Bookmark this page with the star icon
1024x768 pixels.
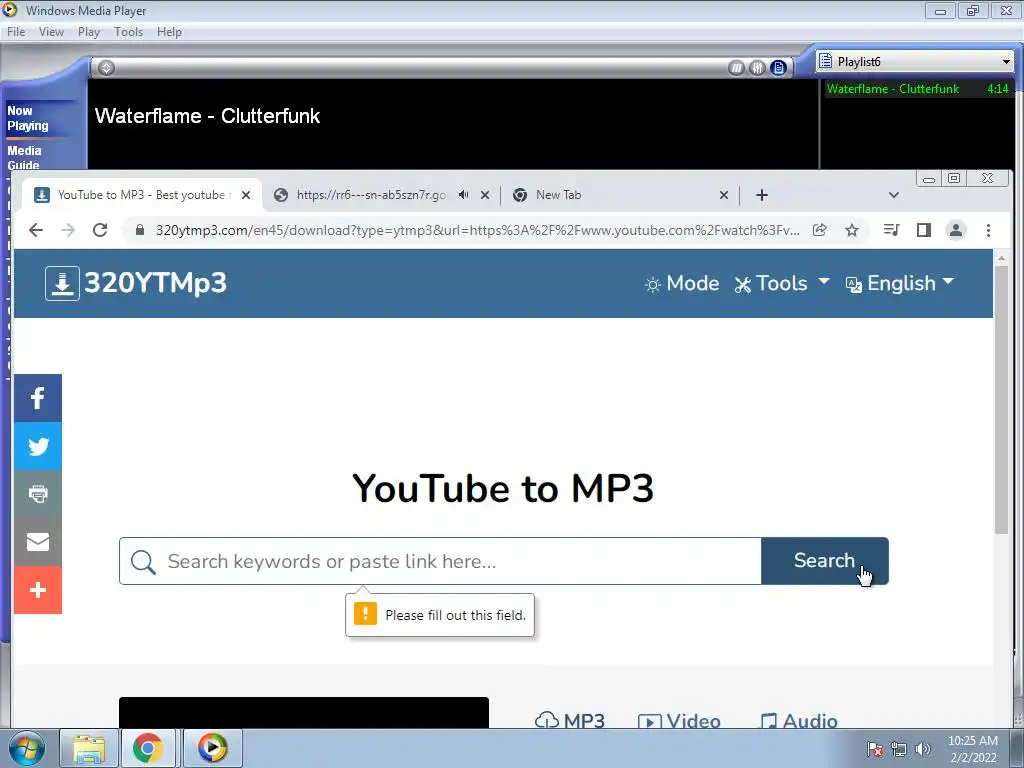pyautogui.click(x=852, y=230)
